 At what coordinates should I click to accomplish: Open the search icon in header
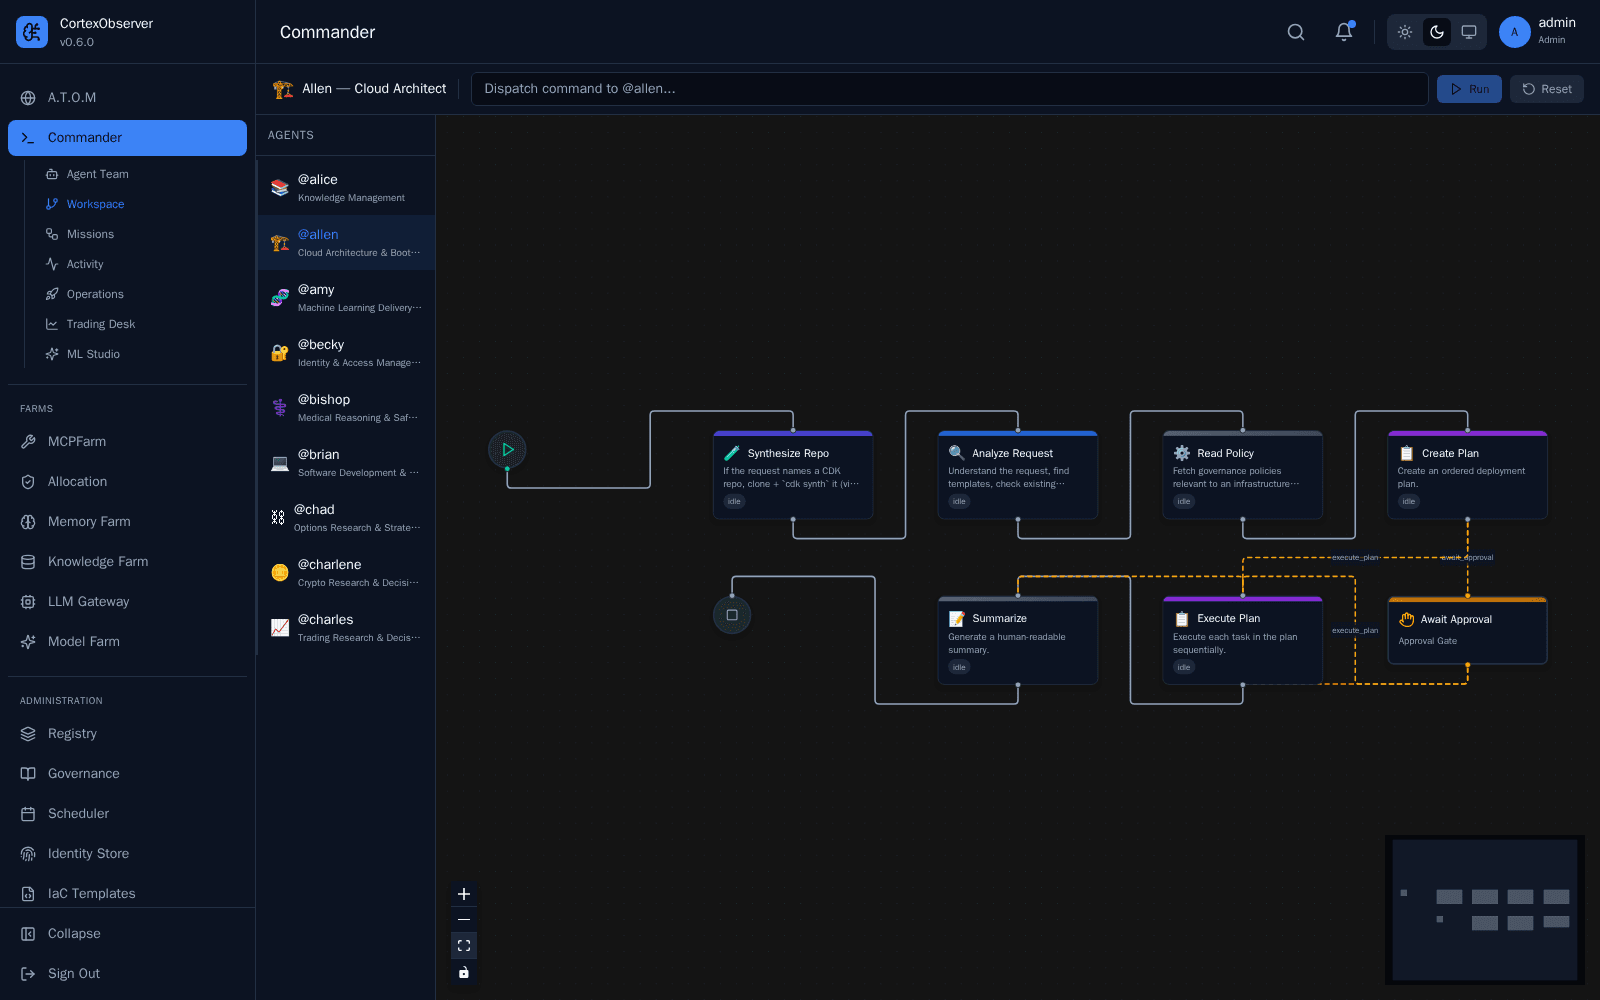pos(1296,32)
